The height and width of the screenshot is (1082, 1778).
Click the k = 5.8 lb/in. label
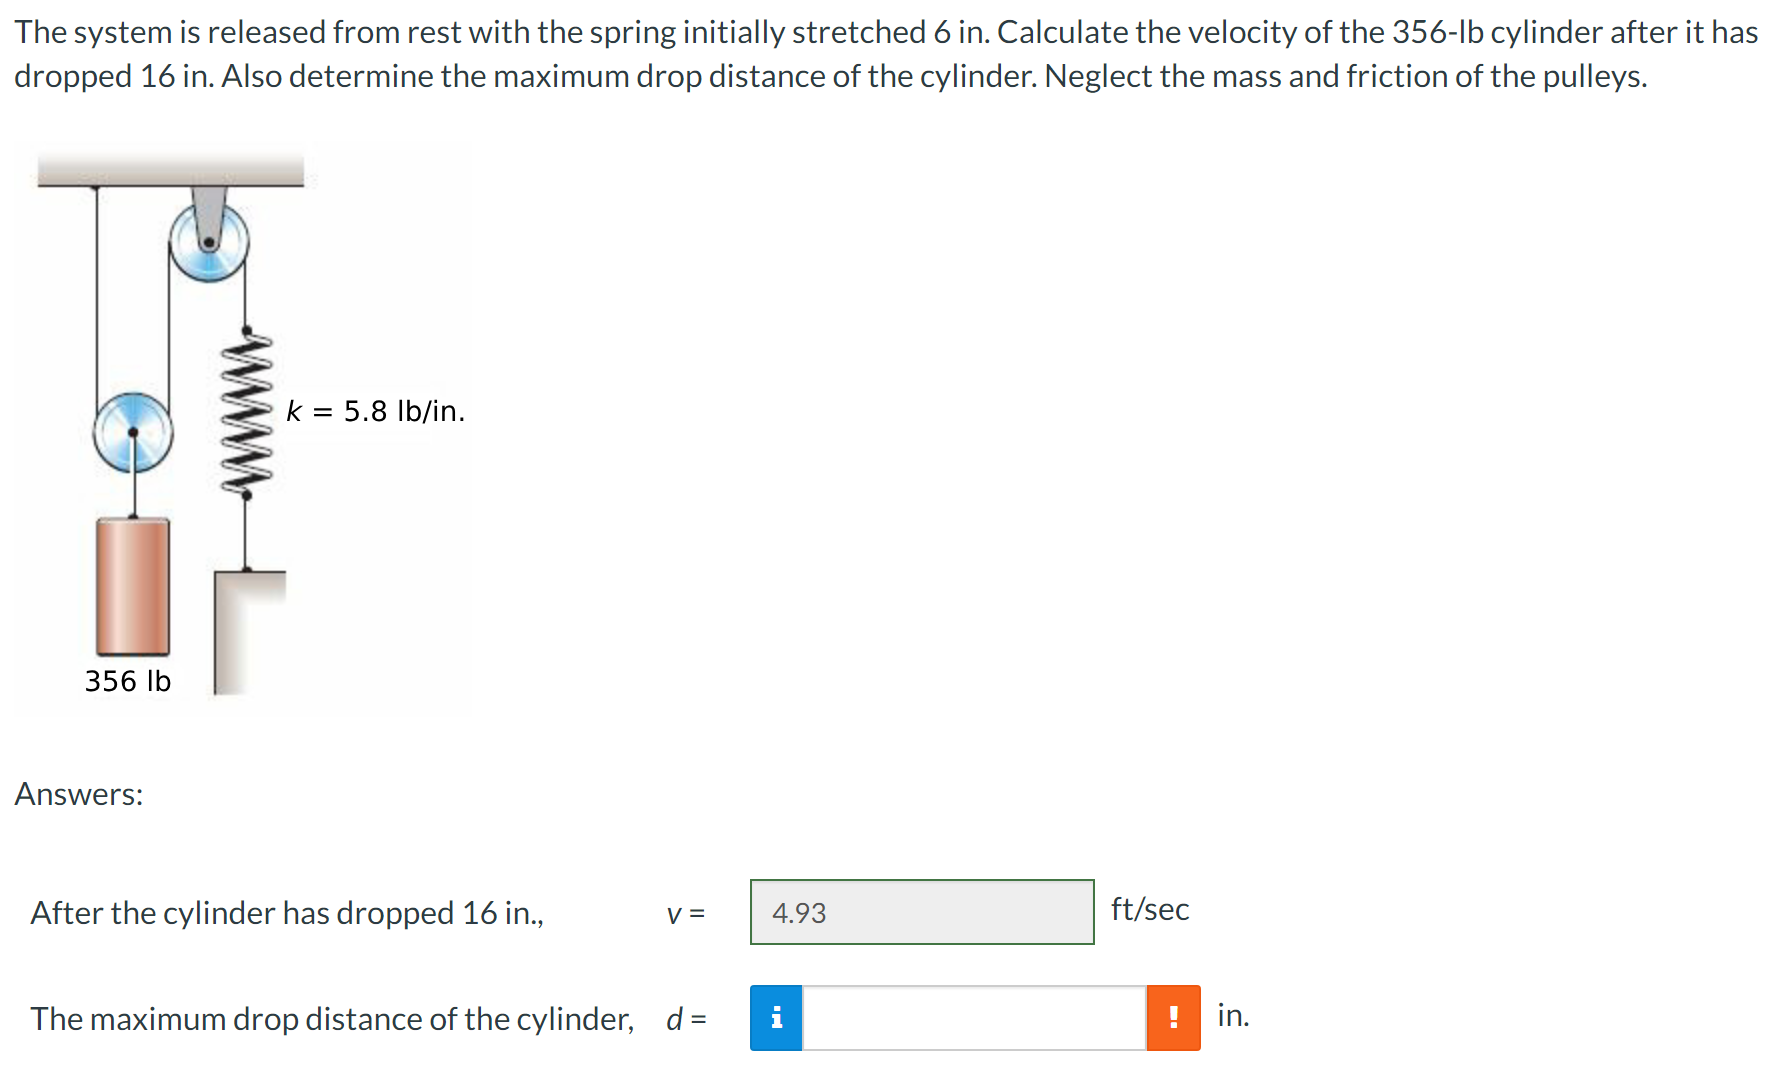[x=375, y=411]
